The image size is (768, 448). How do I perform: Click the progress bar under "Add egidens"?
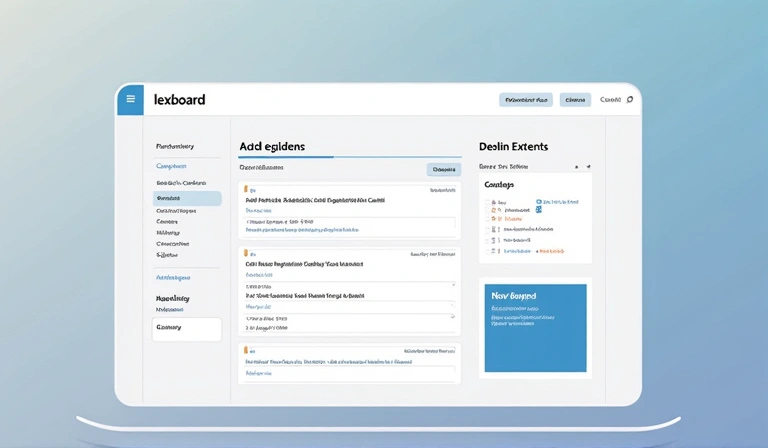pyautogui.click(x=350, y=157)
